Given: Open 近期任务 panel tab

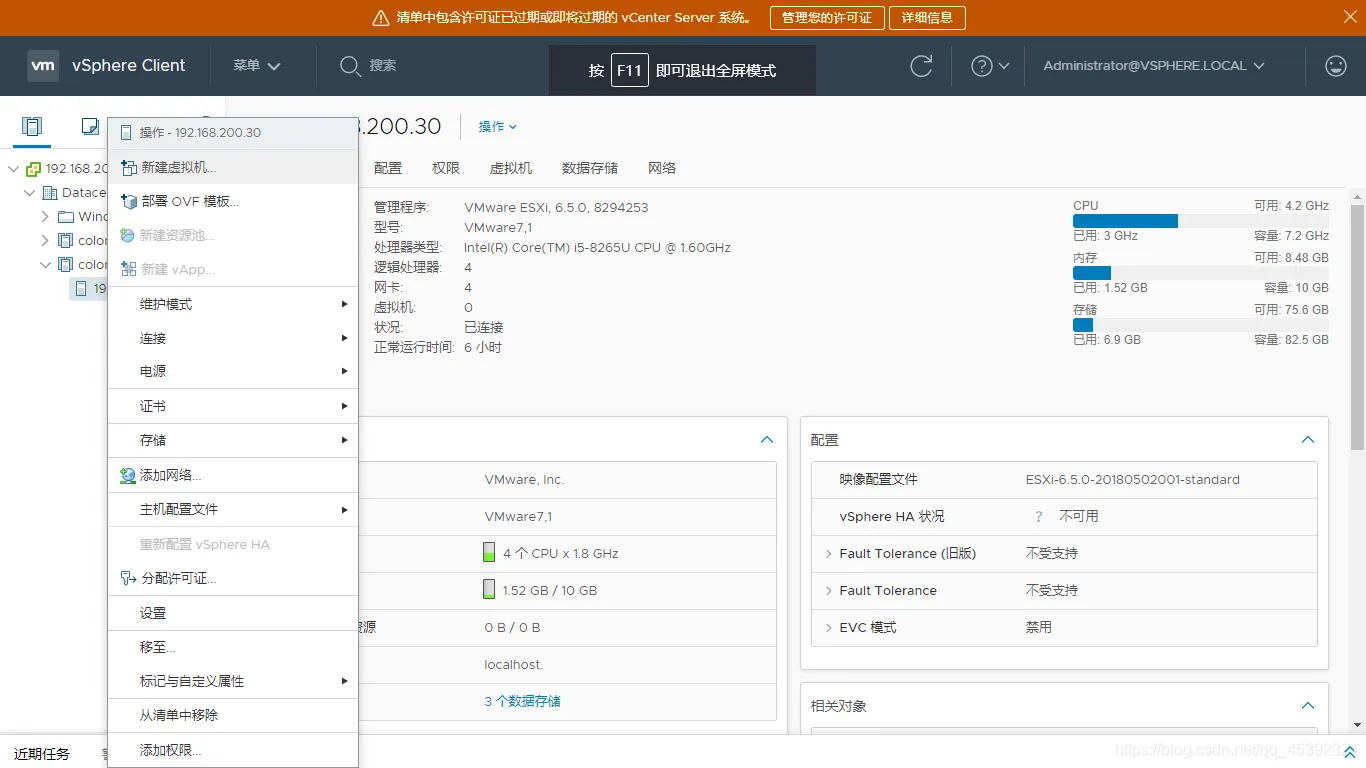Looking at the screenshot, I should [x=42, y=754].
